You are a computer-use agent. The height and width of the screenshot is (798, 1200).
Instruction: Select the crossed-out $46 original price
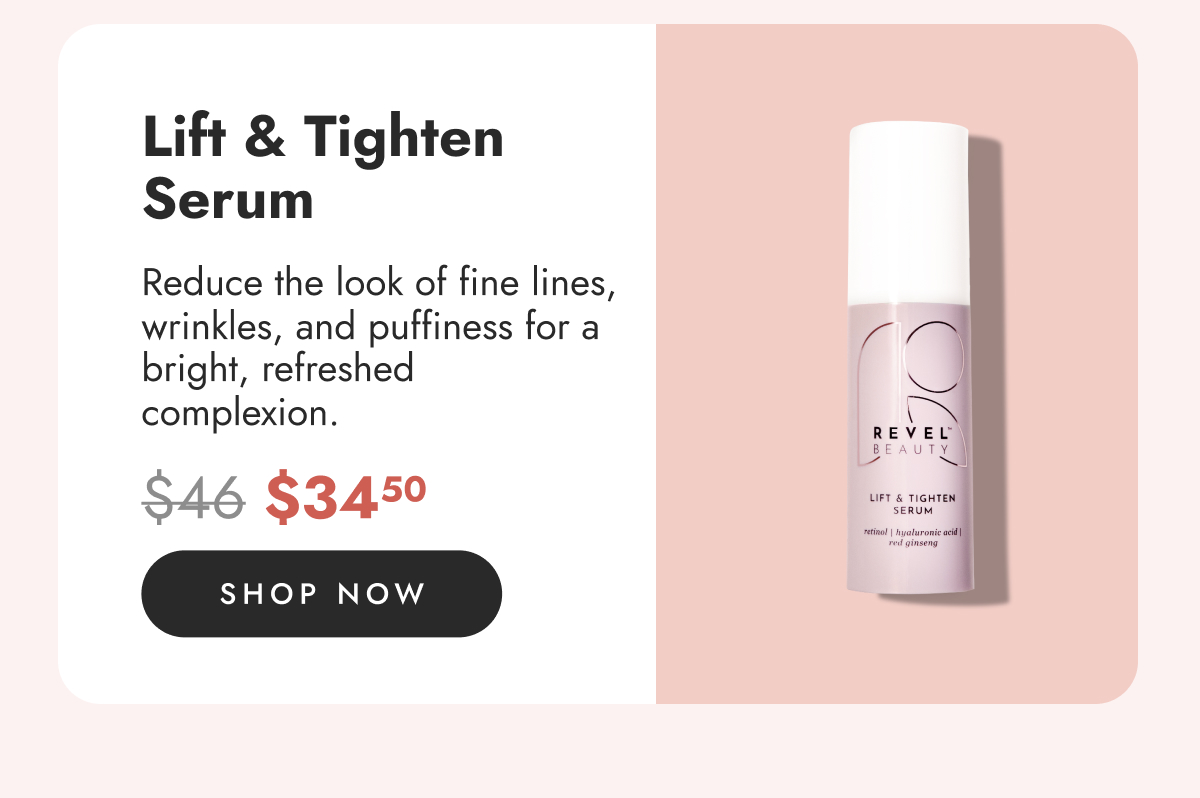click(x=194, y=496)
